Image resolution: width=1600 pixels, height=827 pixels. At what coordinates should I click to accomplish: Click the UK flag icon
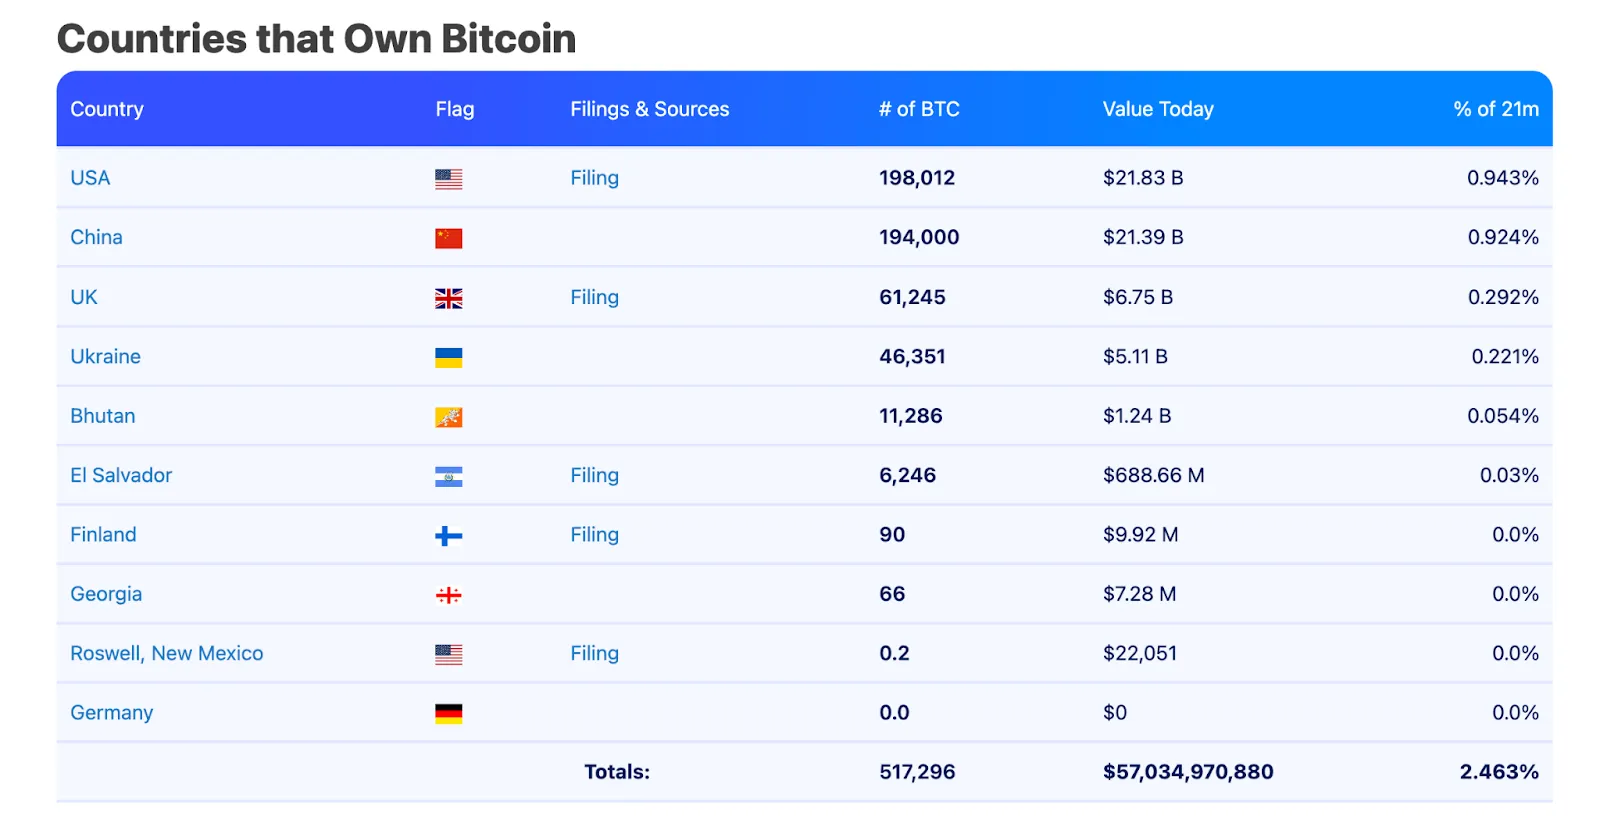pos(449,297)
